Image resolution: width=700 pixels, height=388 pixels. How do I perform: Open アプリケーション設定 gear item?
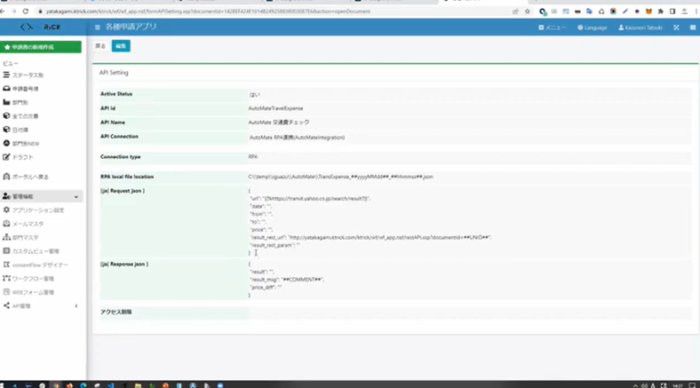(33, 210)
